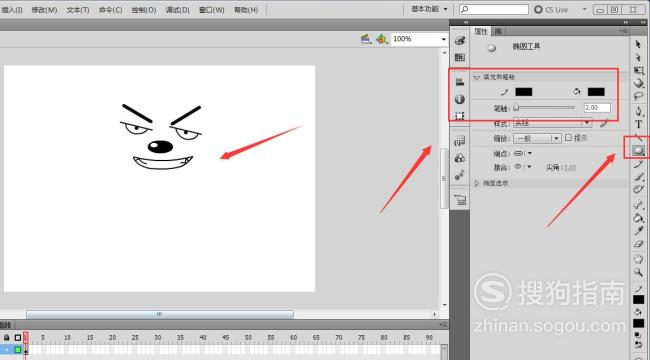Select the Subselection tool
This screenshot has width=650, height=360.
coord(638,57)
